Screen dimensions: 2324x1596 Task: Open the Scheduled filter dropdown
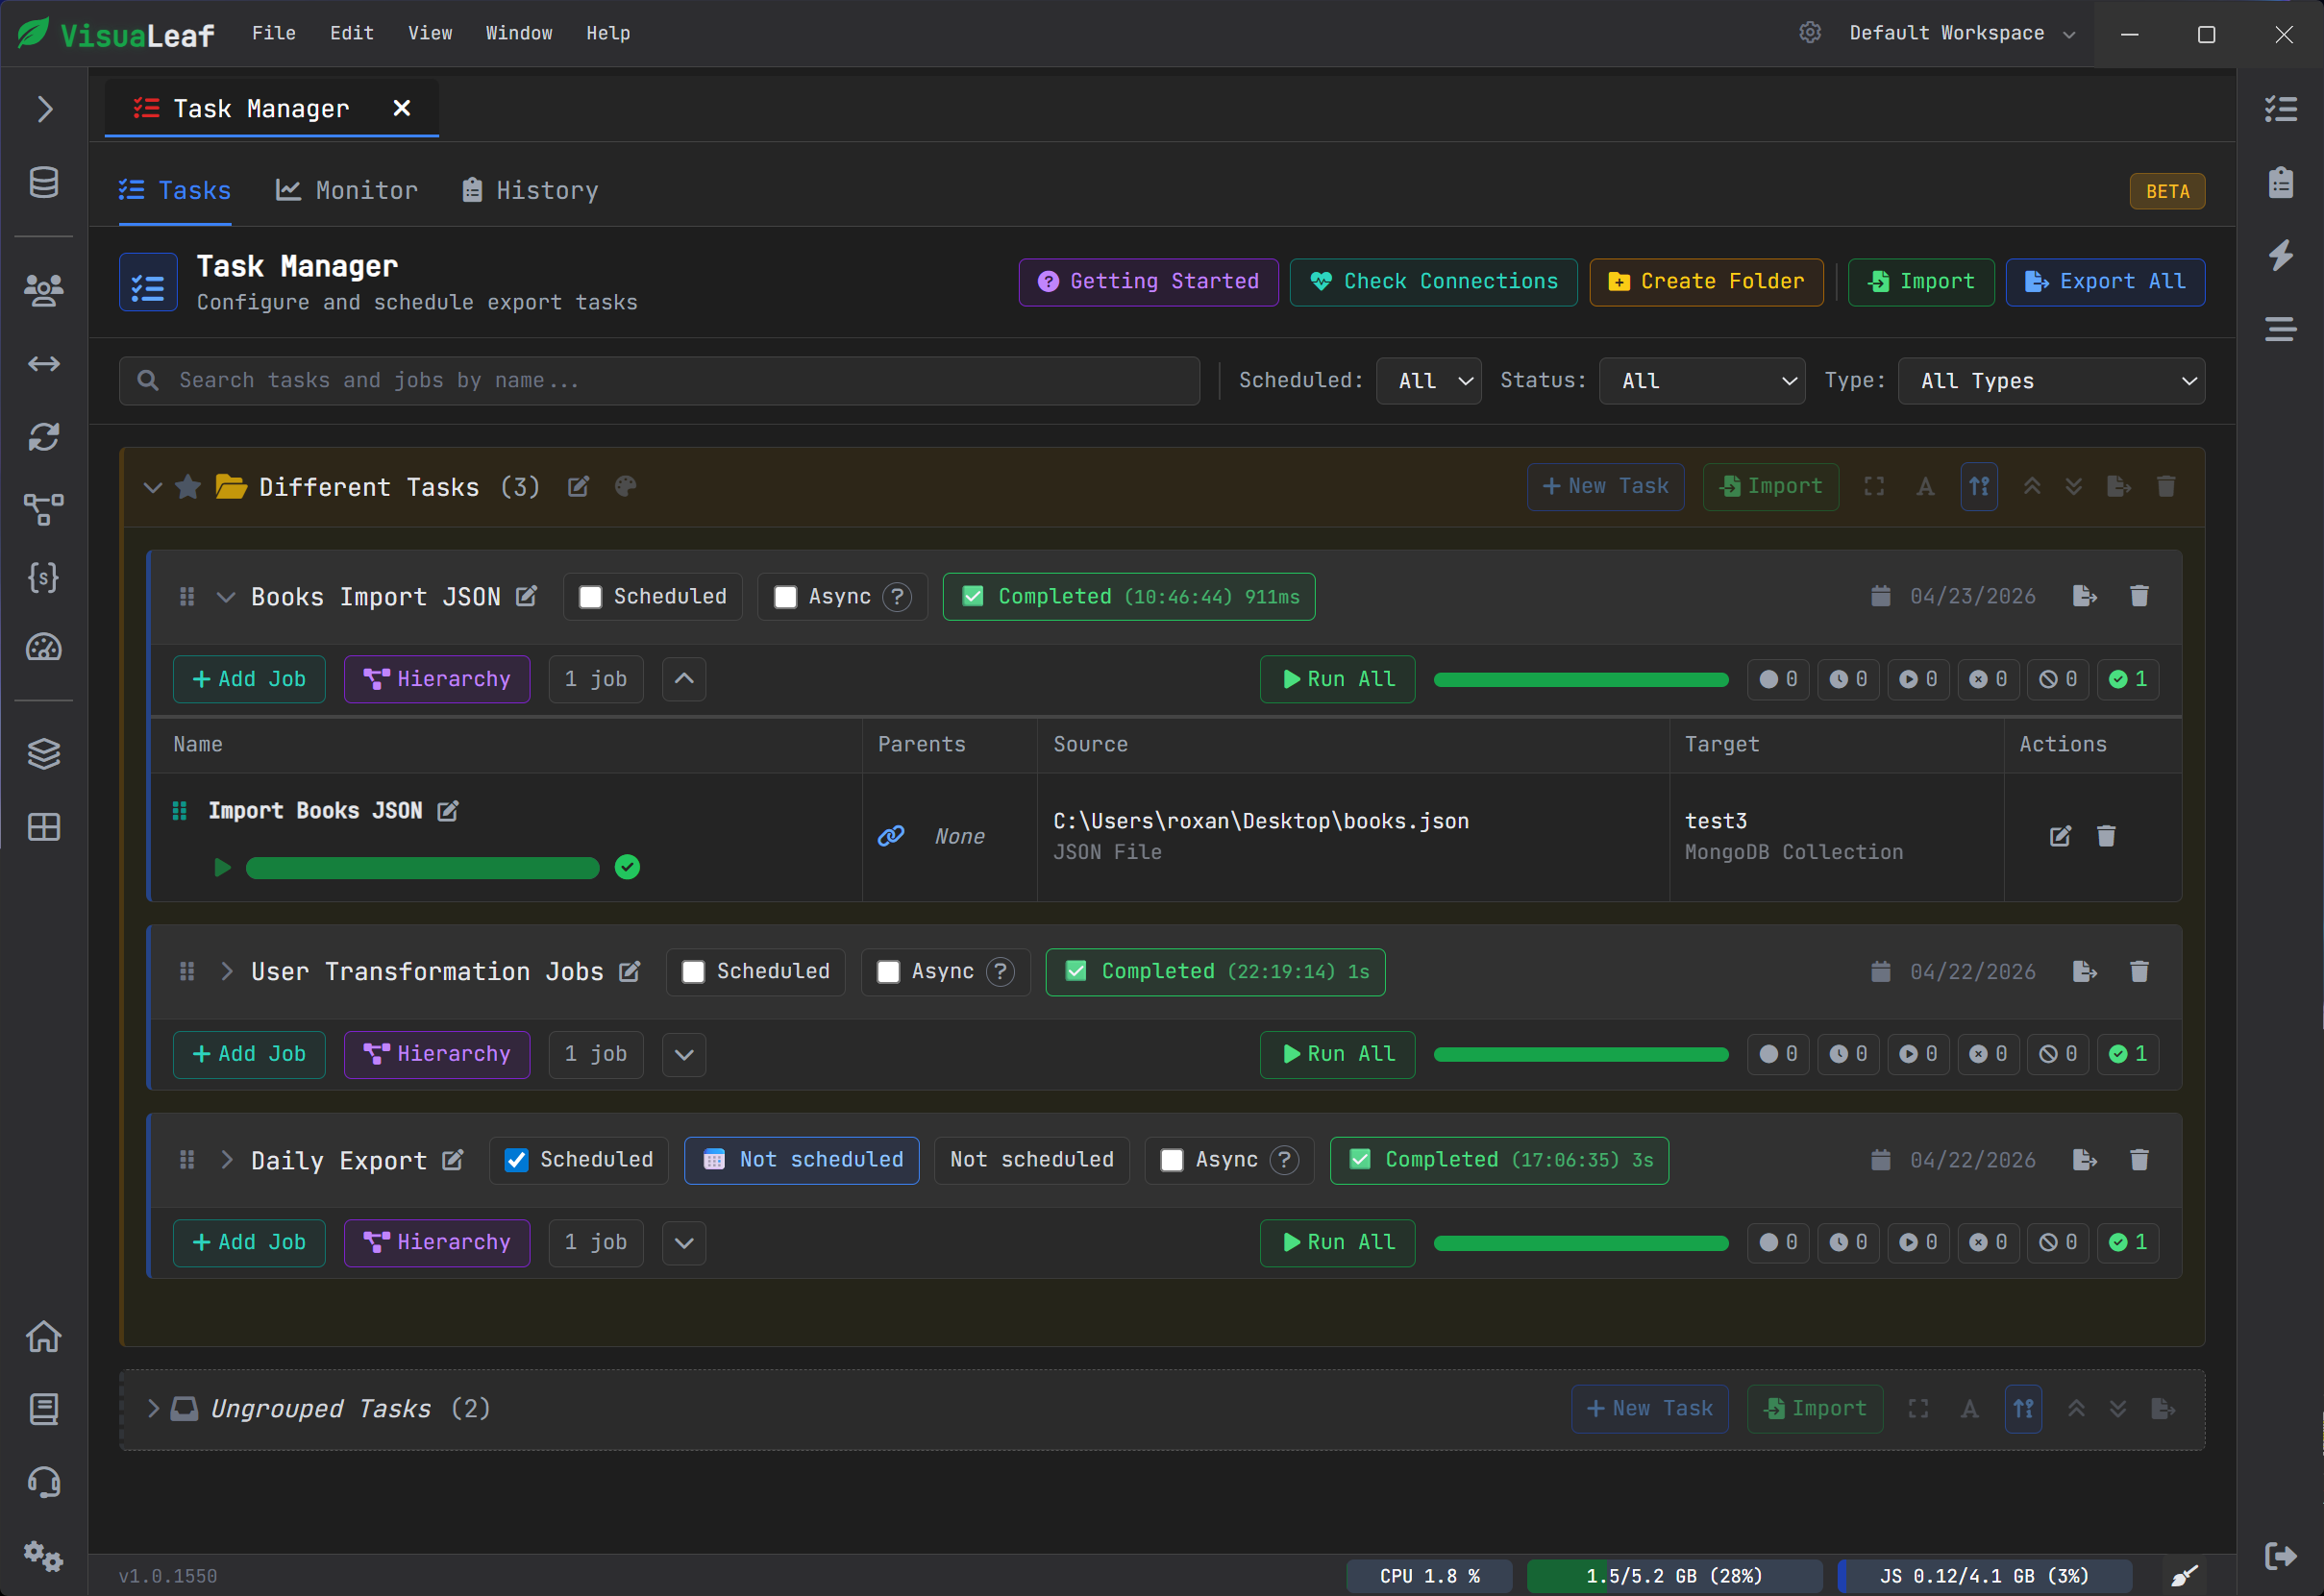[x=1428, y=381]
